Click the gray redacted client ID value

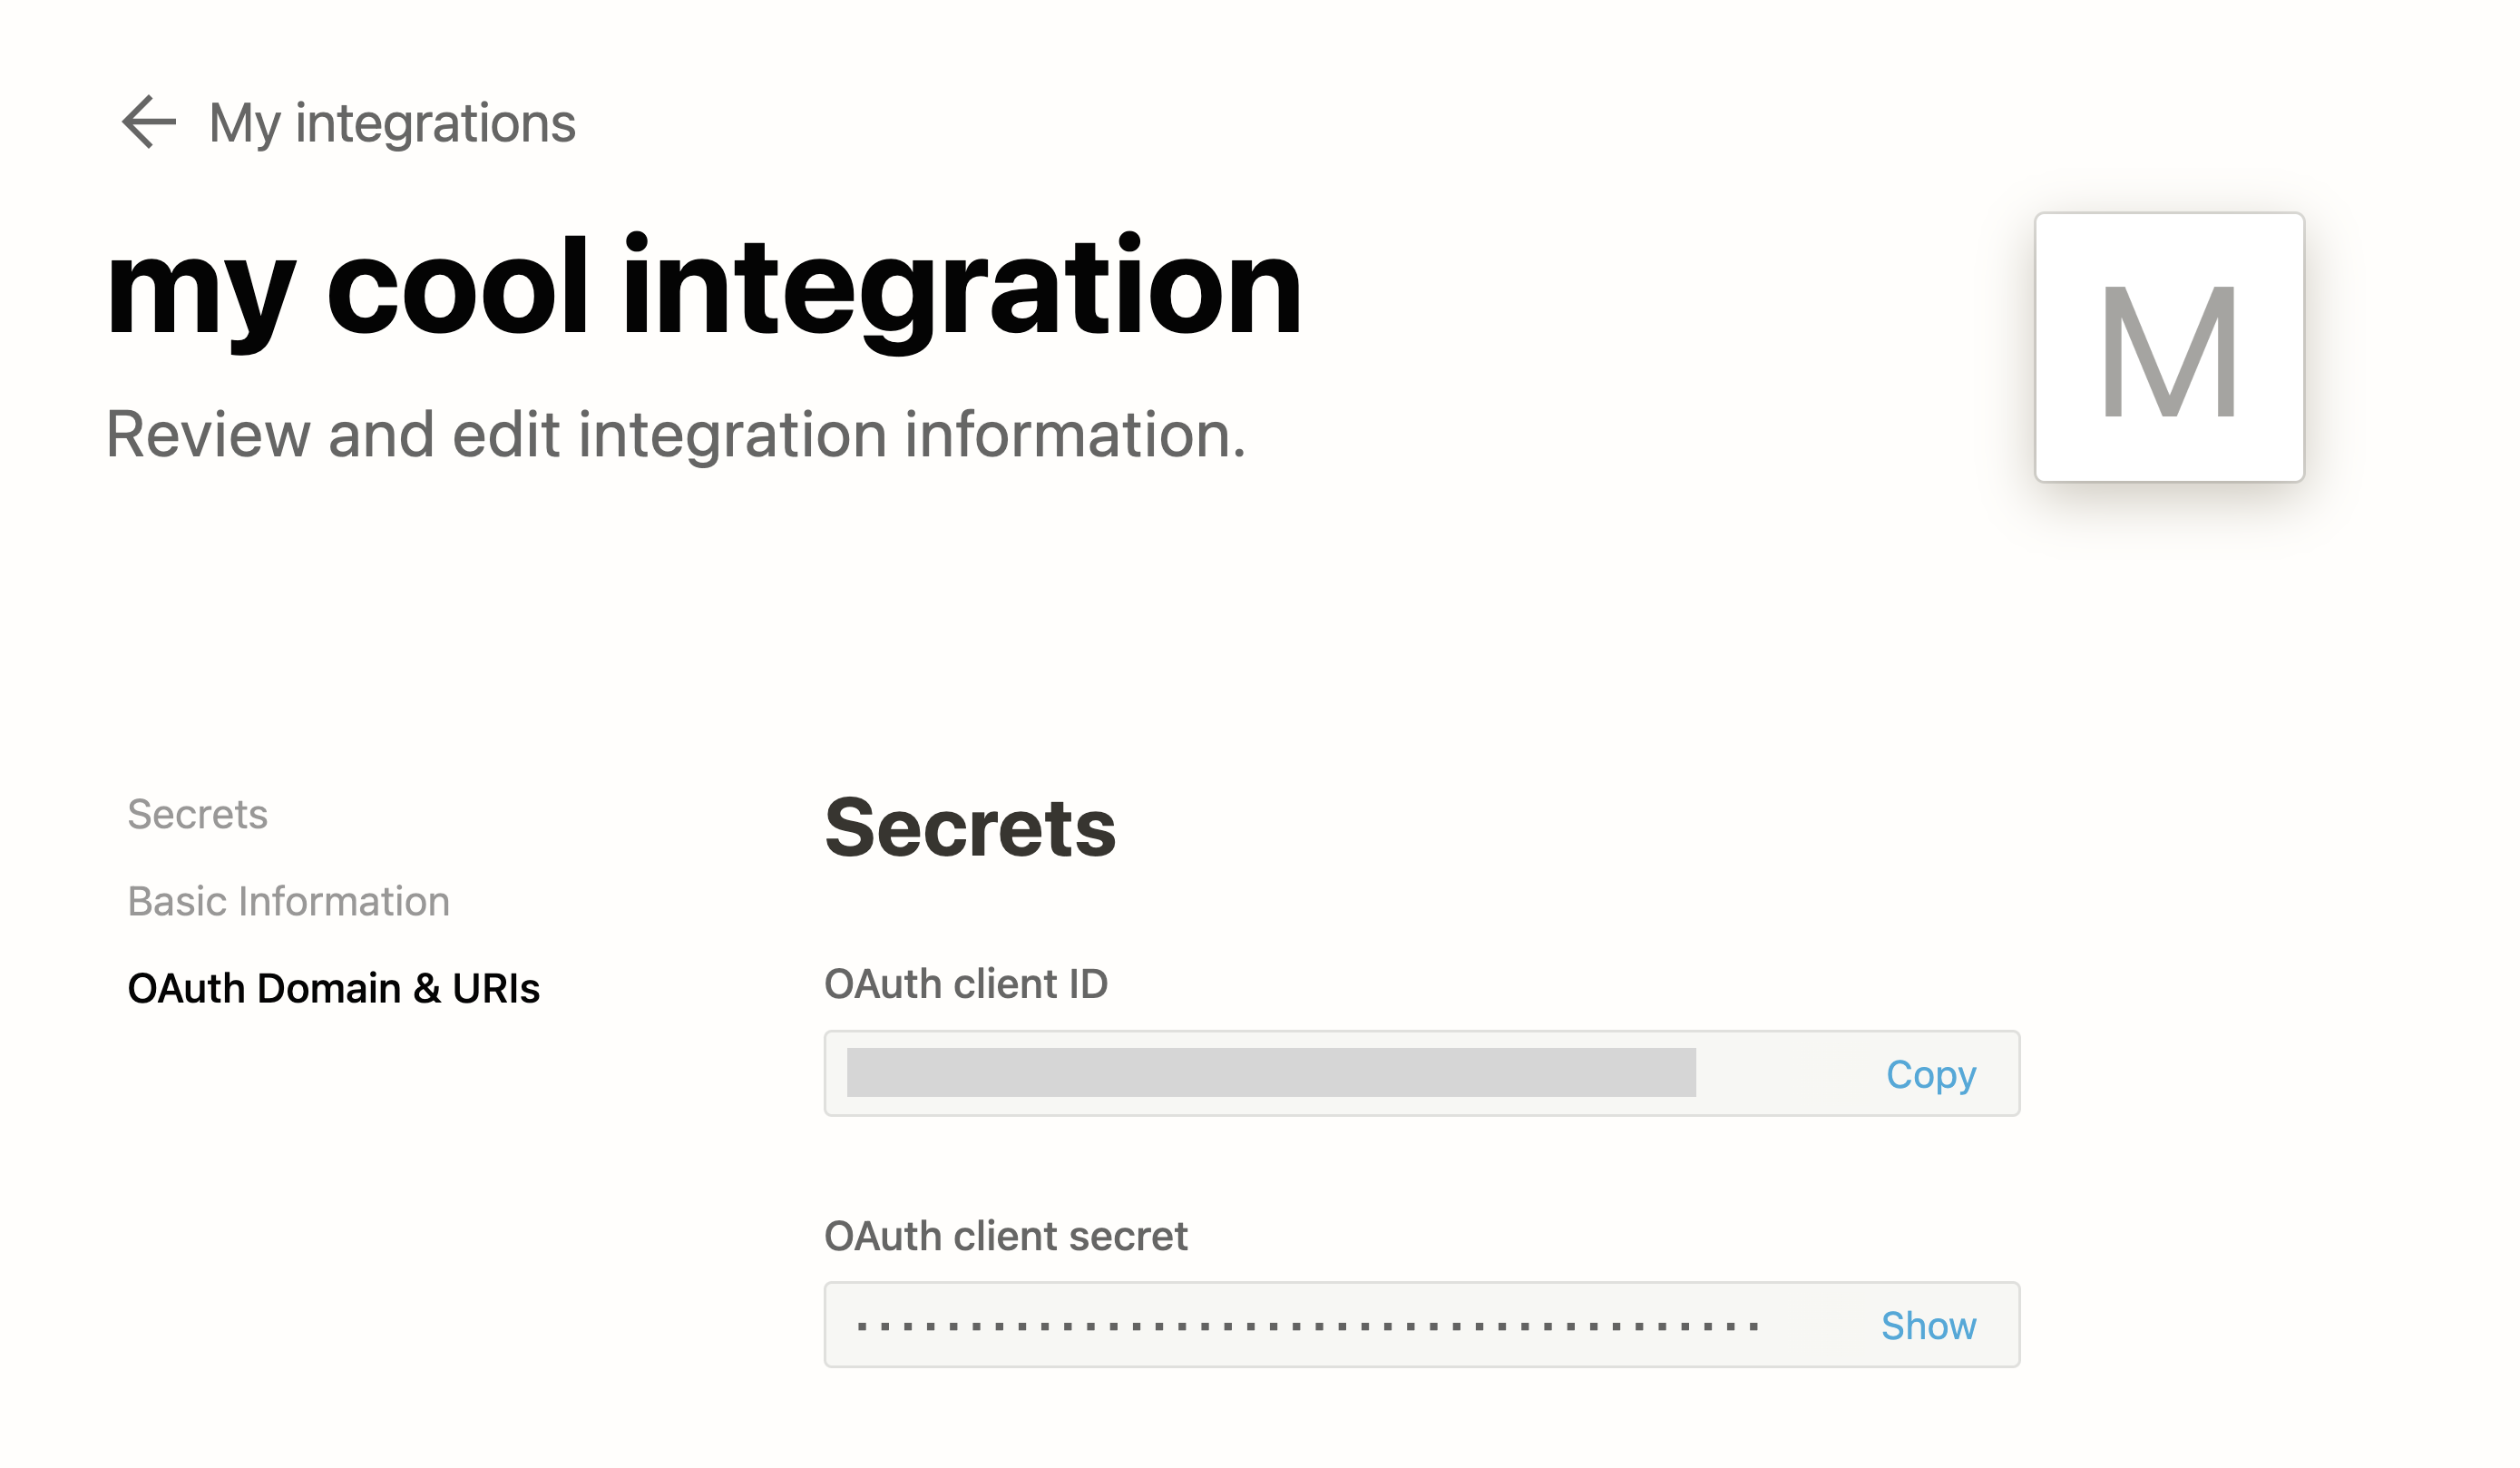1270,1072
